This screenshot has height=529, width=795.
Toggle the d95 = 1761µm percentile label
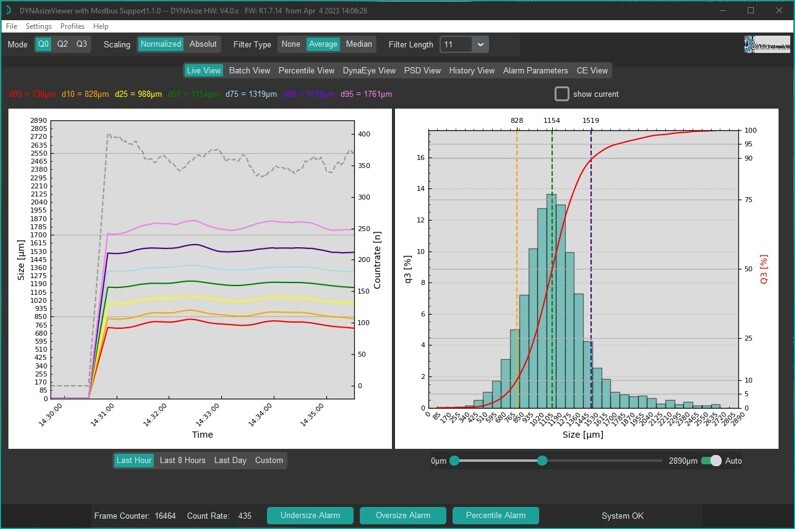366,94
